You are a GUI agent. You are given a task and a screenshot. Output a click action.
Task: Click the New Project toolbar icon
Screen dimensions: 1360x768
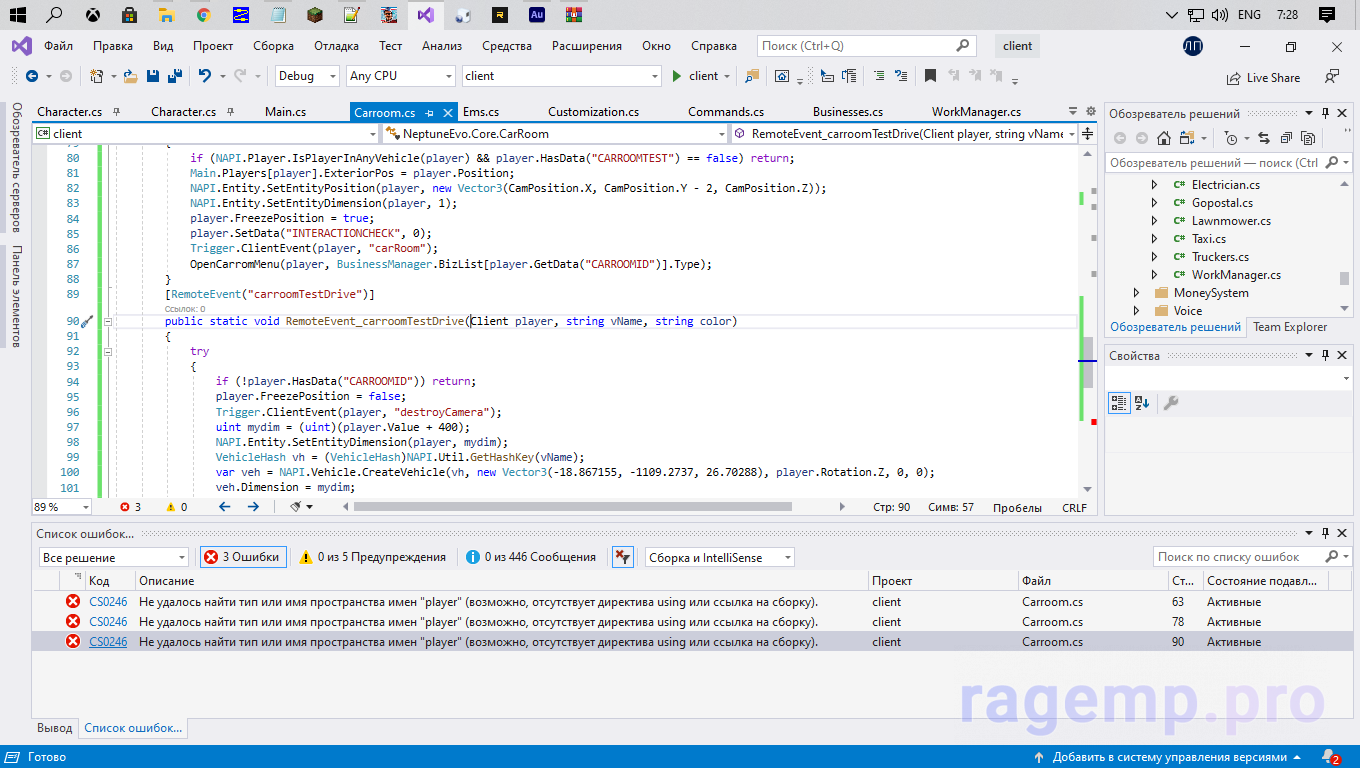(x=97, y=76)
